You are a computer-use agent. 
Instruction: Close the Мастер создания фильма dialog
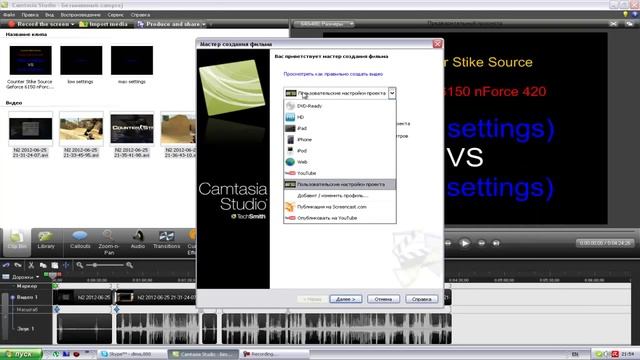point(437,44)
